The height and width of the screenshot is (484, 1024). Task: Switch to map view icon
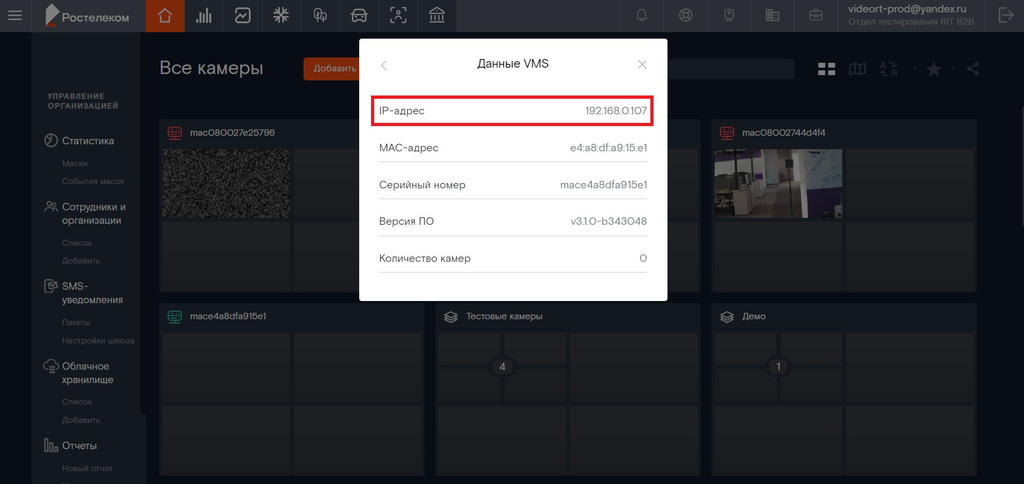point(857,69)
